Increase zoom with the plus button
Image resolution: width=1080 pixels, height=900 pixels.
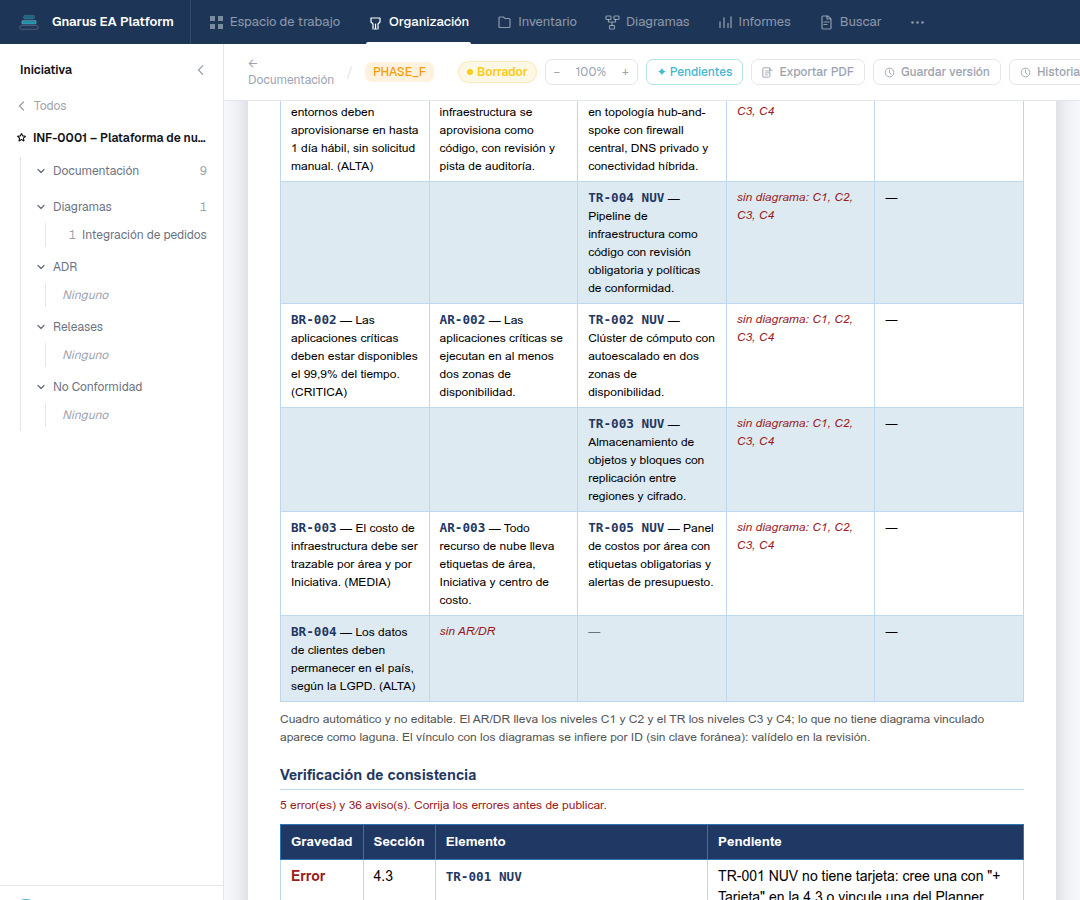coord(625,72)
